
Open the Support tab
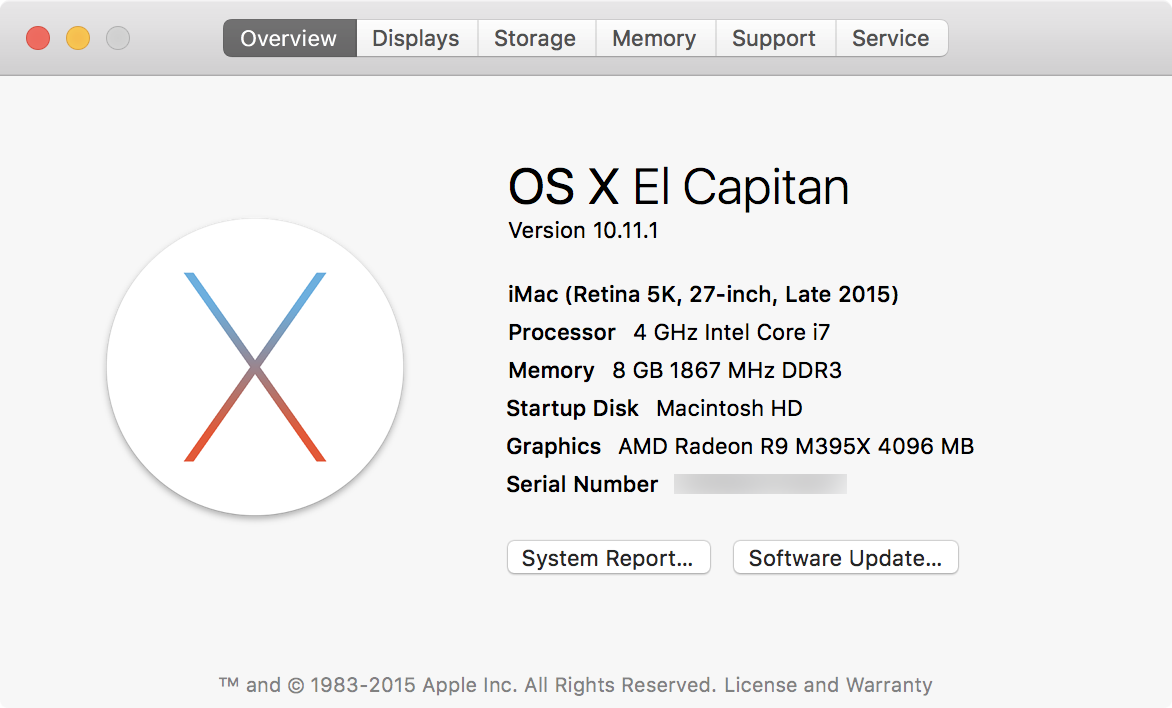coord(774,38)
